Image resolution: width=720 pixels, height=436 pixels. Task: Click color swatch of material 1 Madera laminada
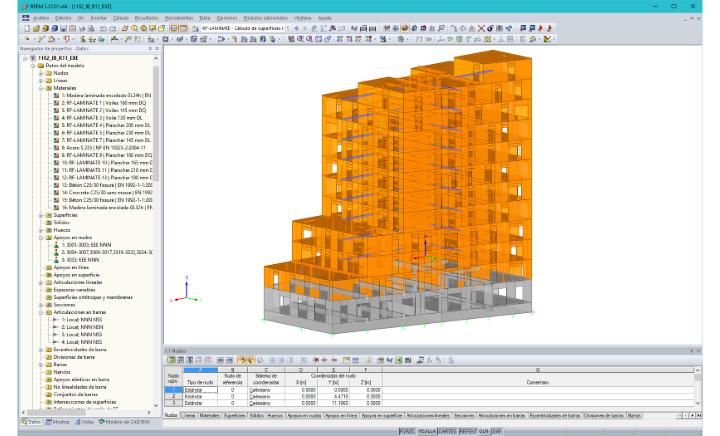[56, 95]
